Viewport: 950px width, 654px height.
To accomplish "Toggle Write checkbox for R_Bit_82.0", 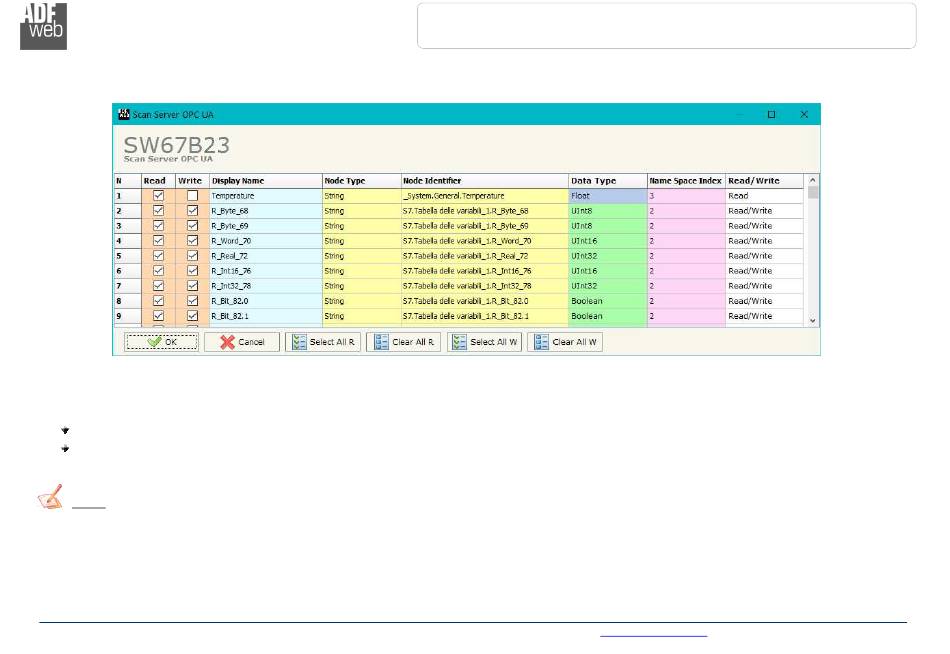I will [x=192, y=301].
